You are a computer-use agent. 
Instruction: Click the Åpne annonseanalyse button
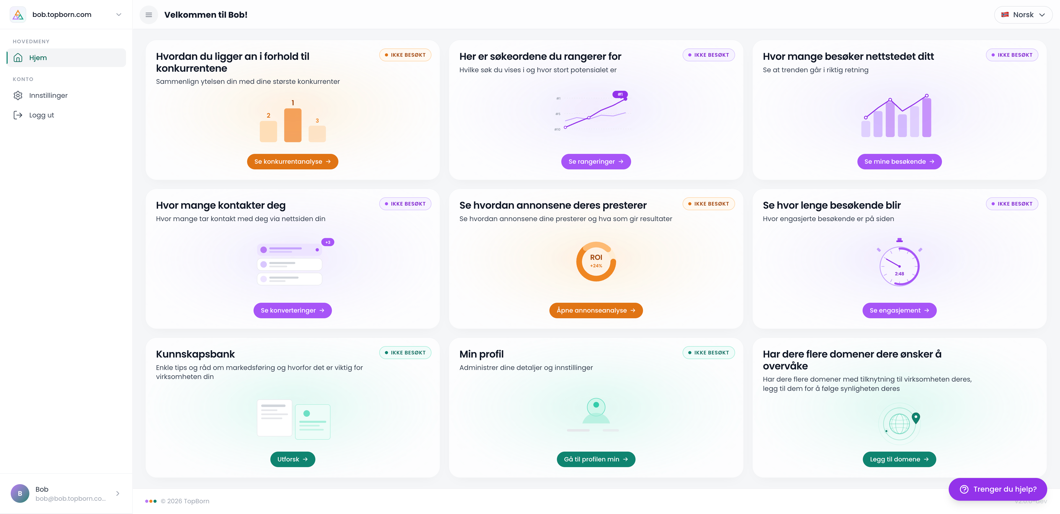596,310
